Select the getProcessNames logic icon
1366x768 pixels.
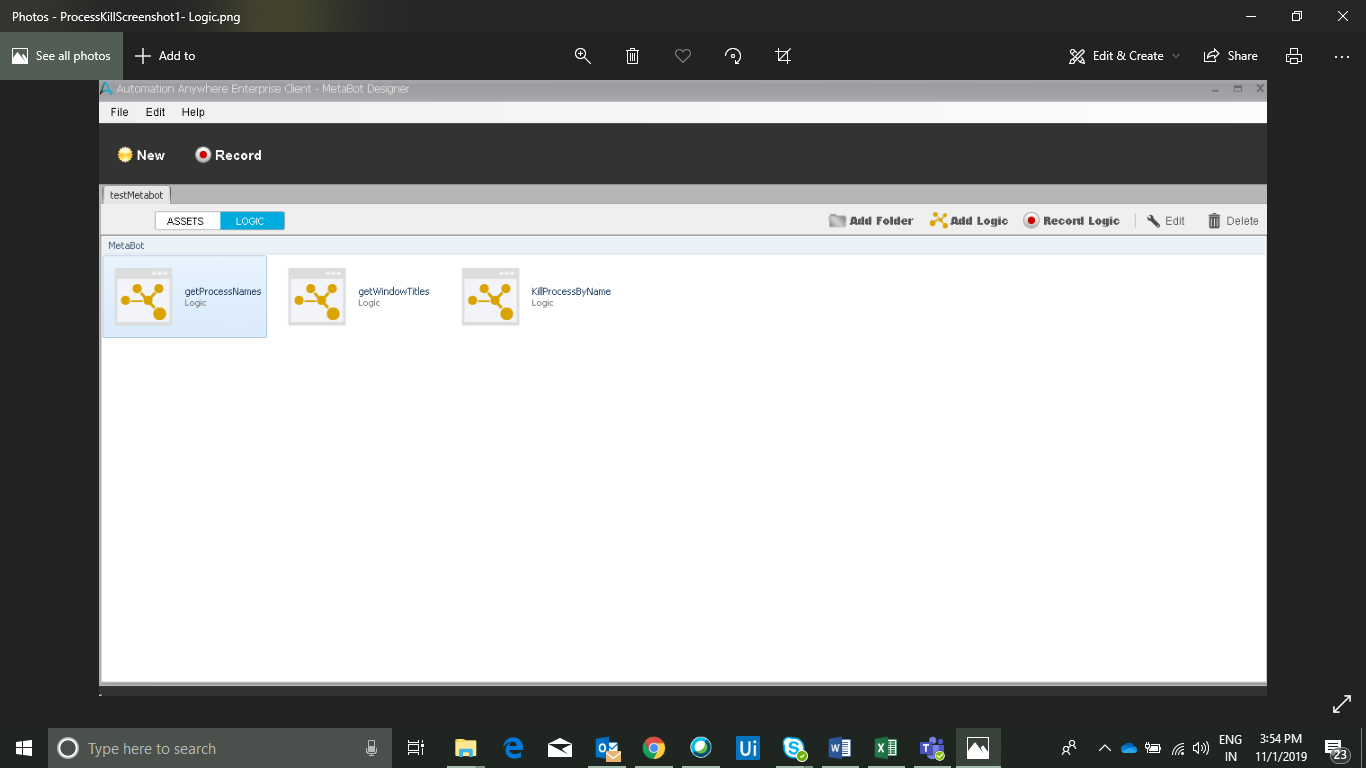point(143,296)
